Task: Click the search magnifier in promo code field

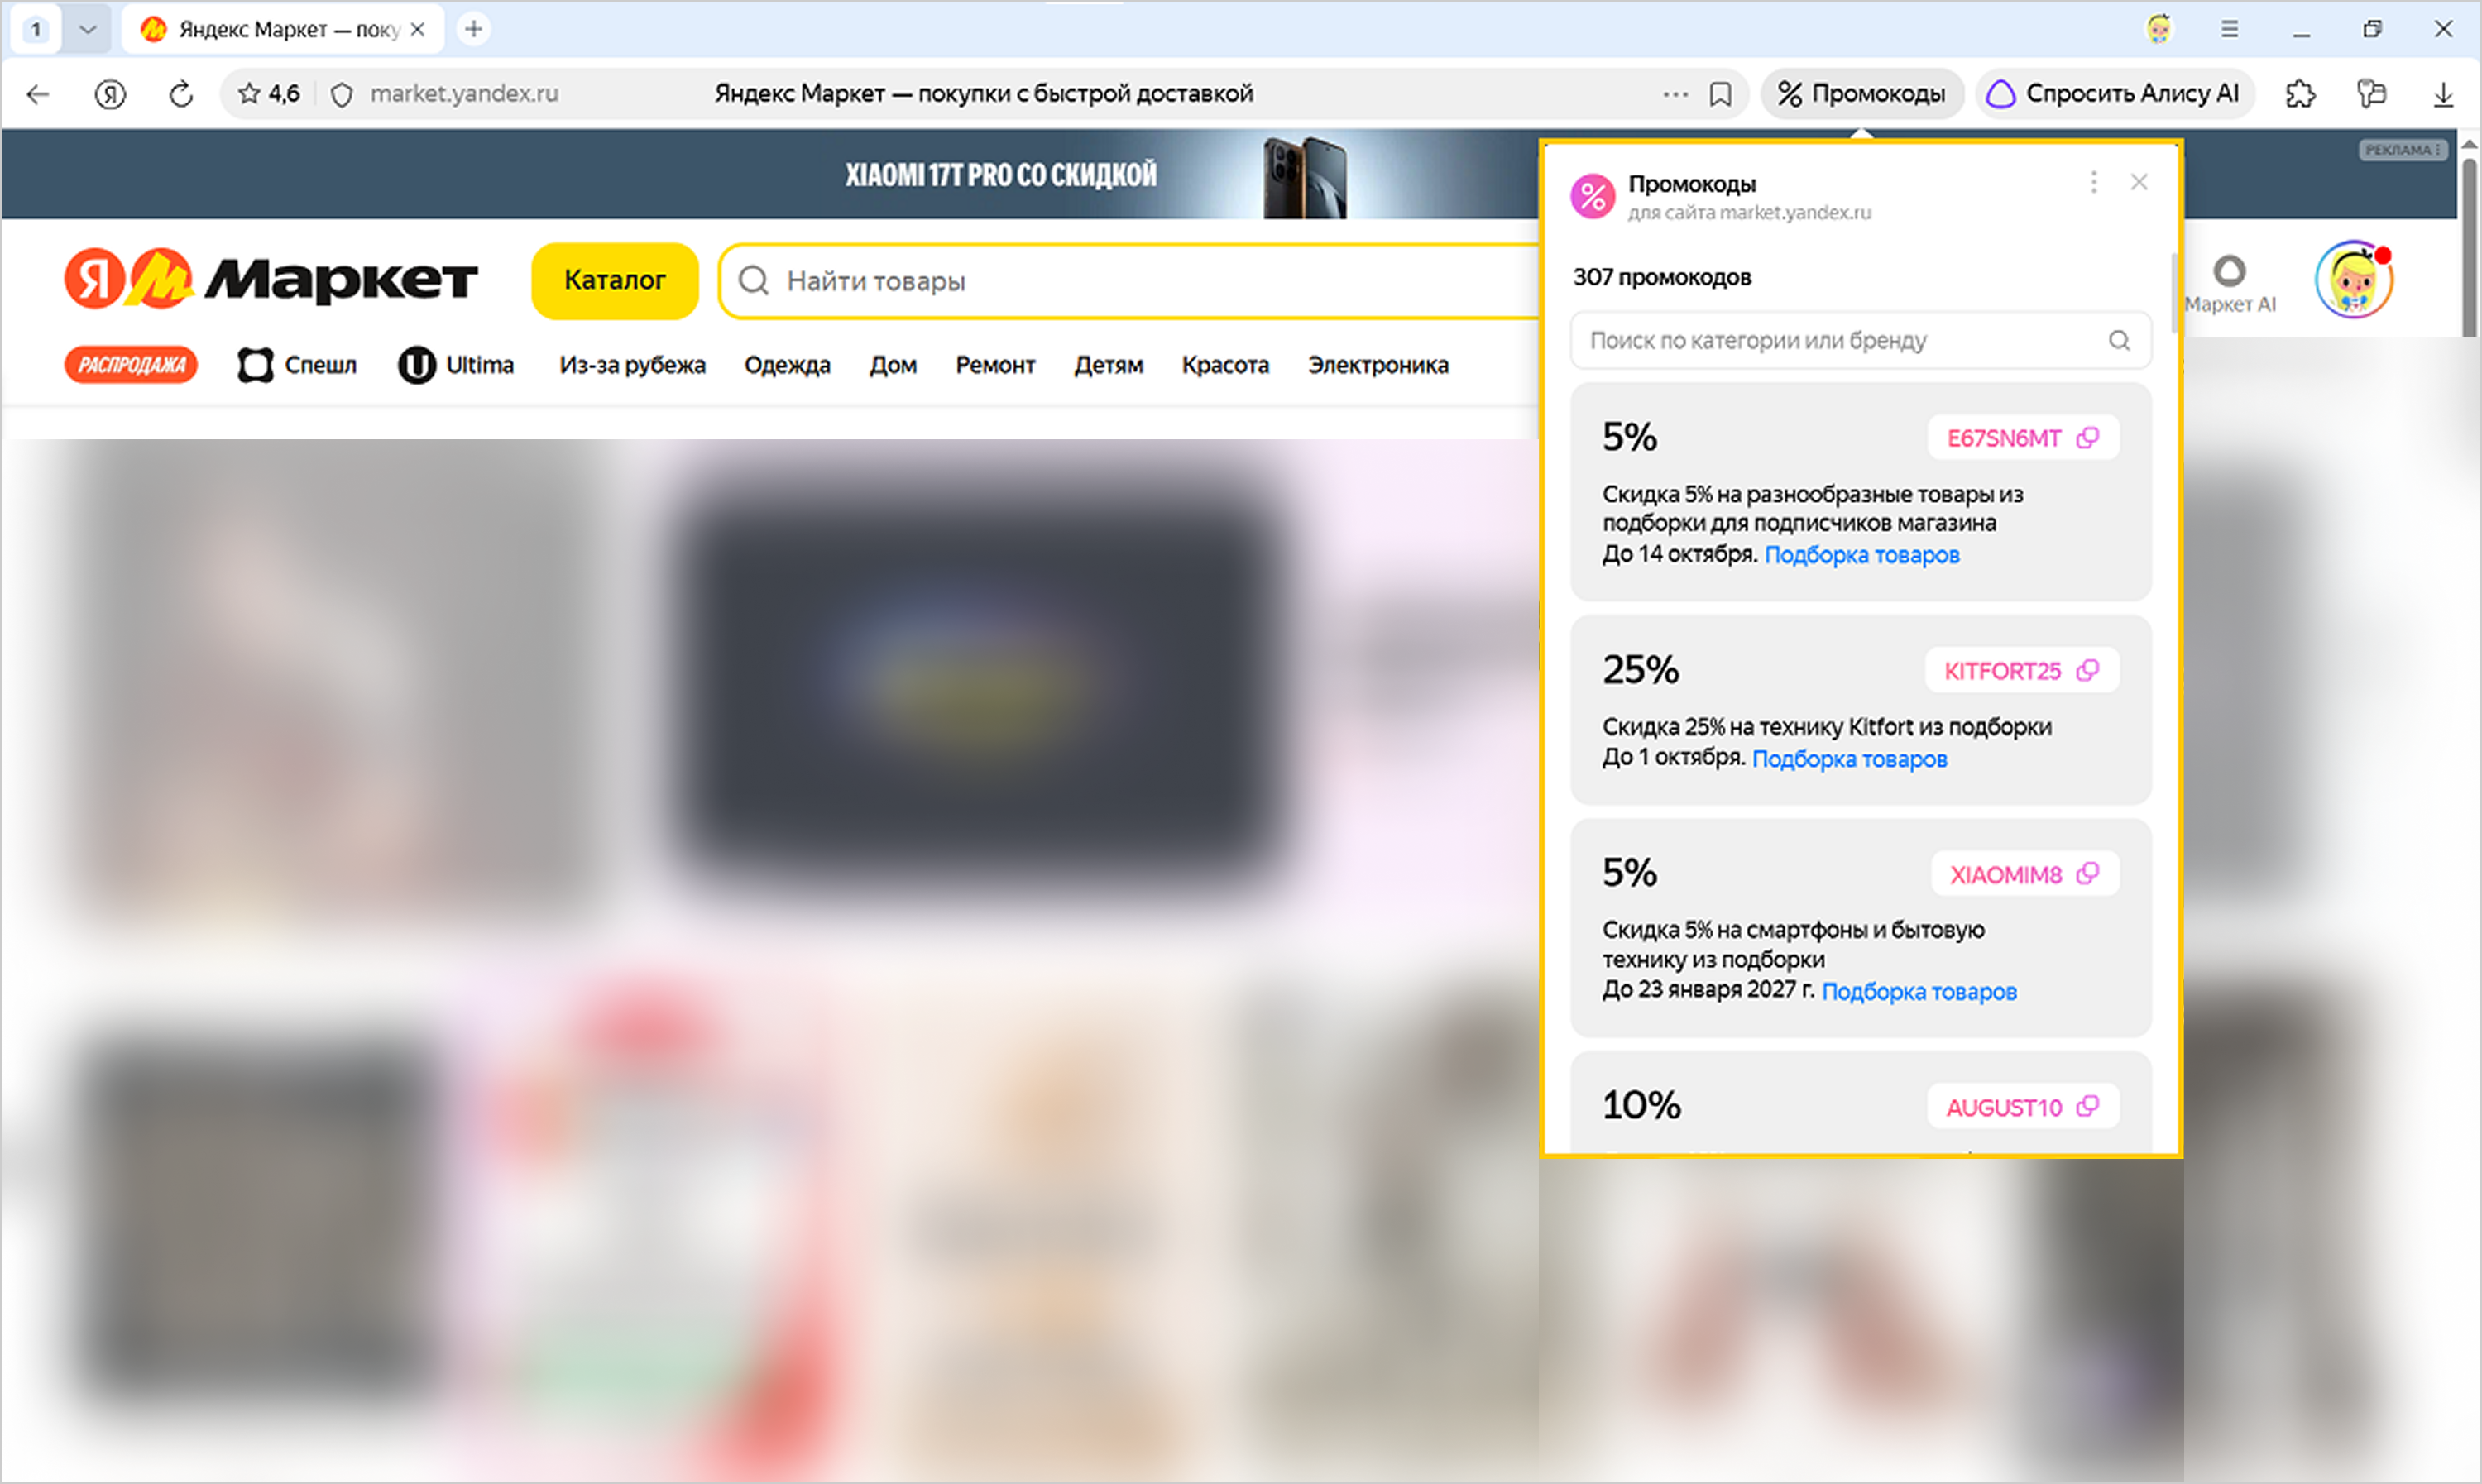Action: click(2118, 340)
